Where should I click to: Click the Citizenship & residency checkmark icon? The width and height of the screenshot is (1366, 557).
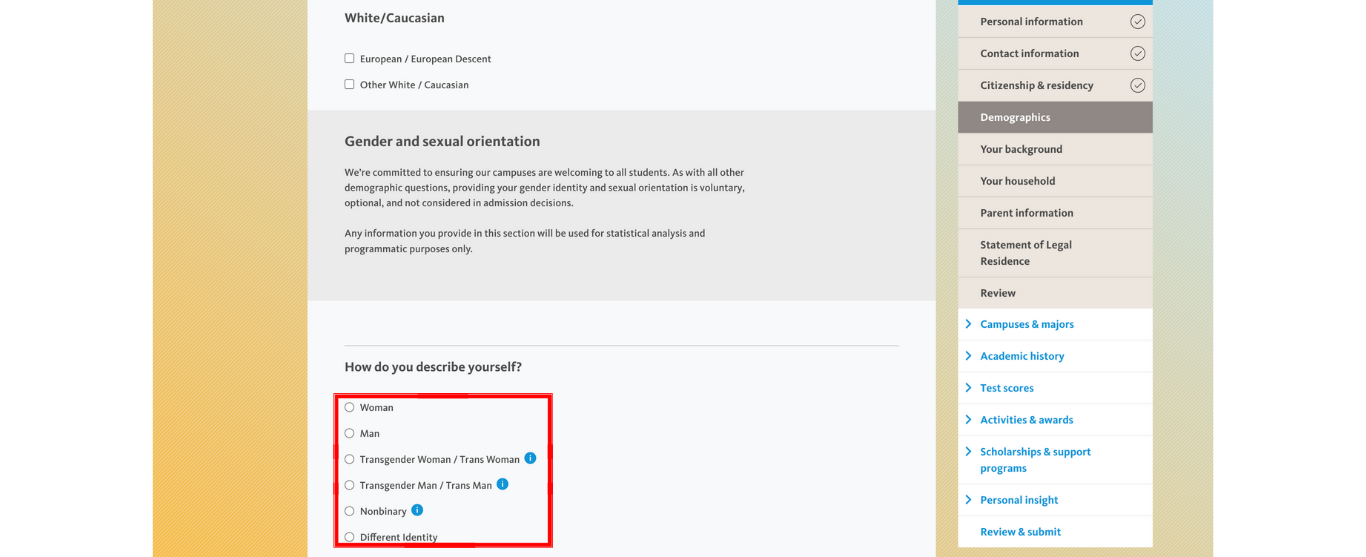click(x=1137, y=85)
